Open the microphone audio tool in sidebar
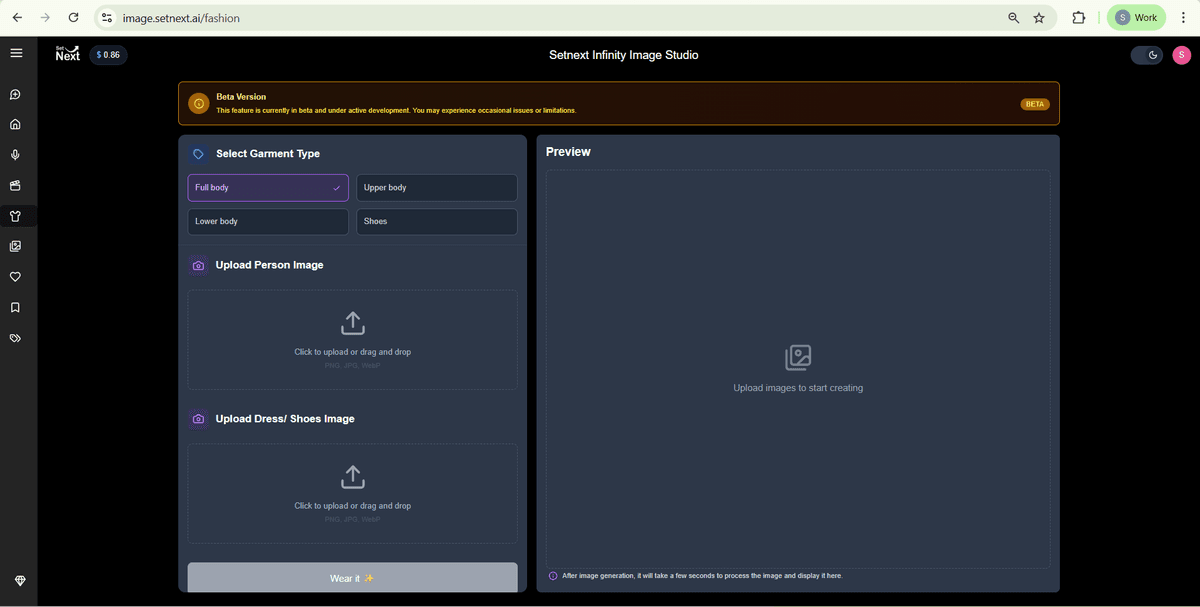 pyautogui.click(x=16, y=155)
